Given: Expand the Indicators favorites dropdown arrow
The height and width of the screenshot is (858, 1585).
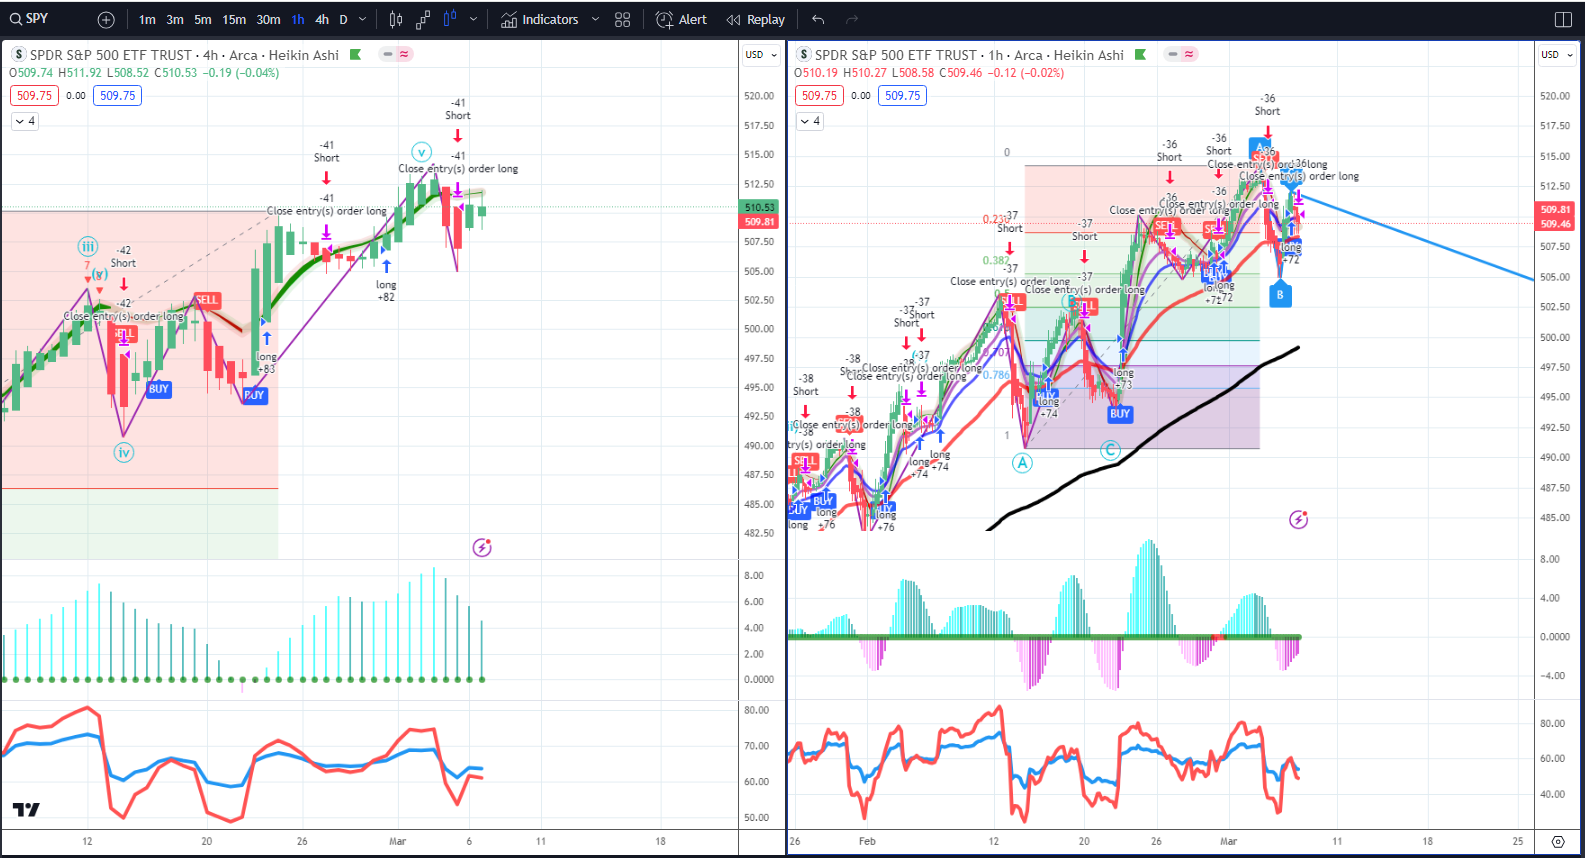Looking at the screenshot, I should click(595, 20).
